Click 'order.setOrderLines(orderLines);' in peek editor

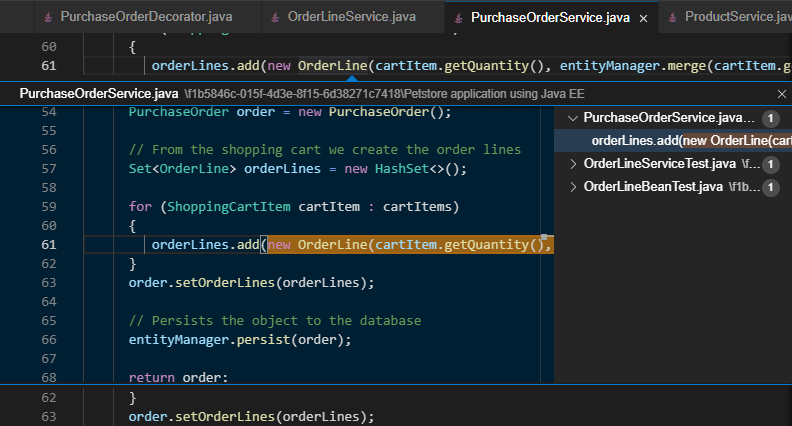252,282
